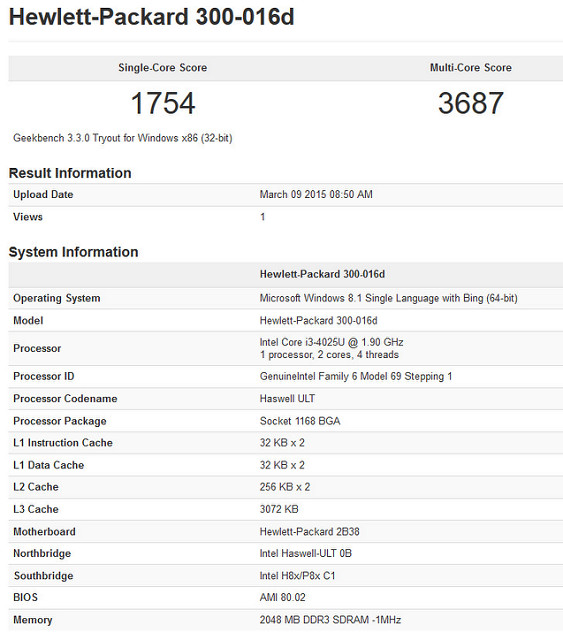Screen dimensions: 563x640
Task: Select the Intel H8x/P8x C1 value
Action: pos(297,576)
